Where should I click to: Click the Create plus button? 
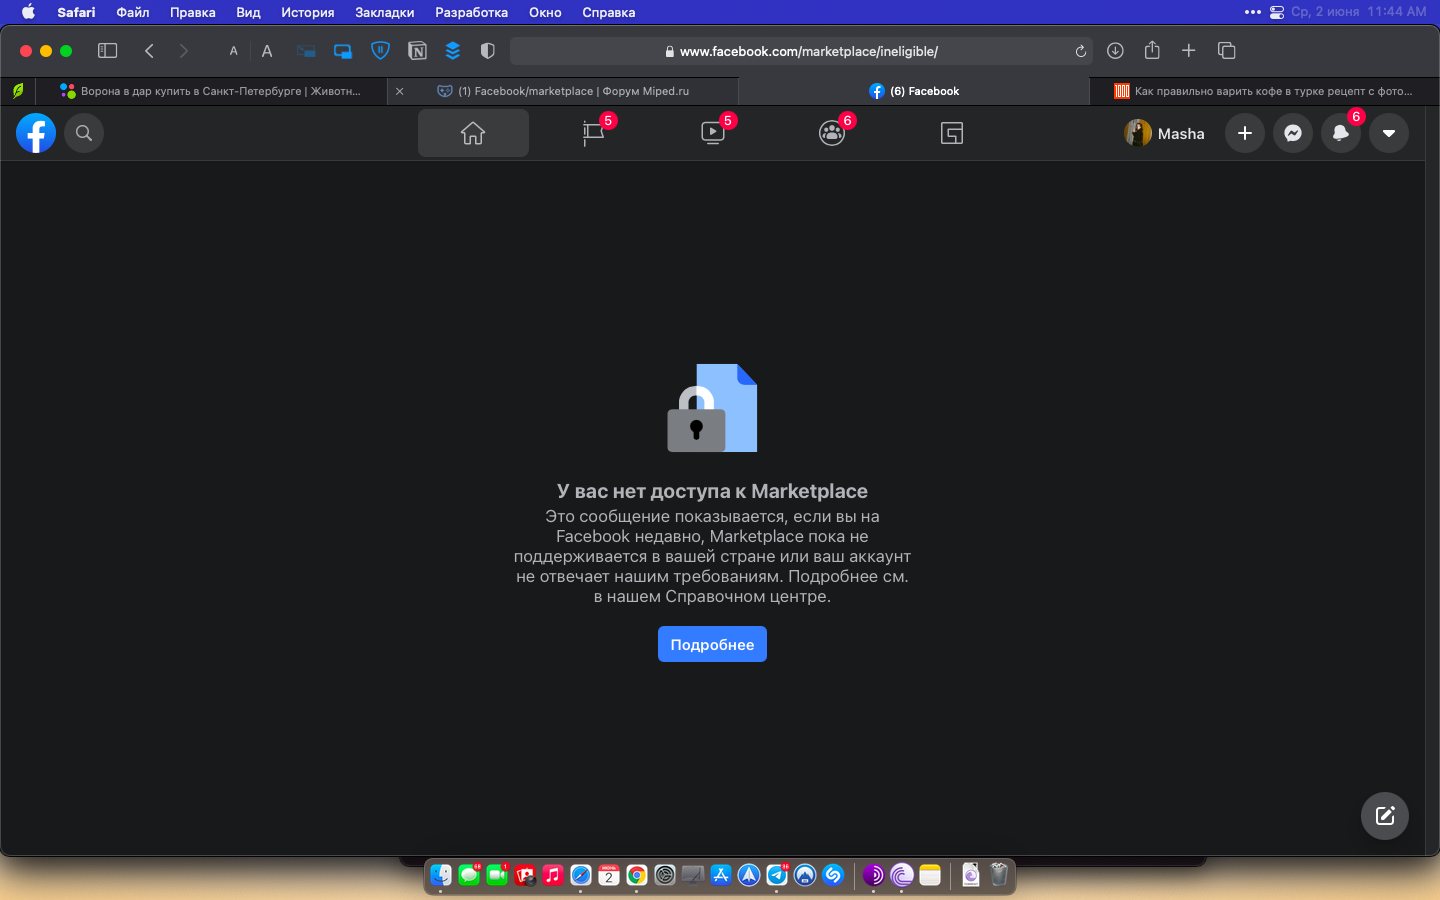click(1245, 133)
